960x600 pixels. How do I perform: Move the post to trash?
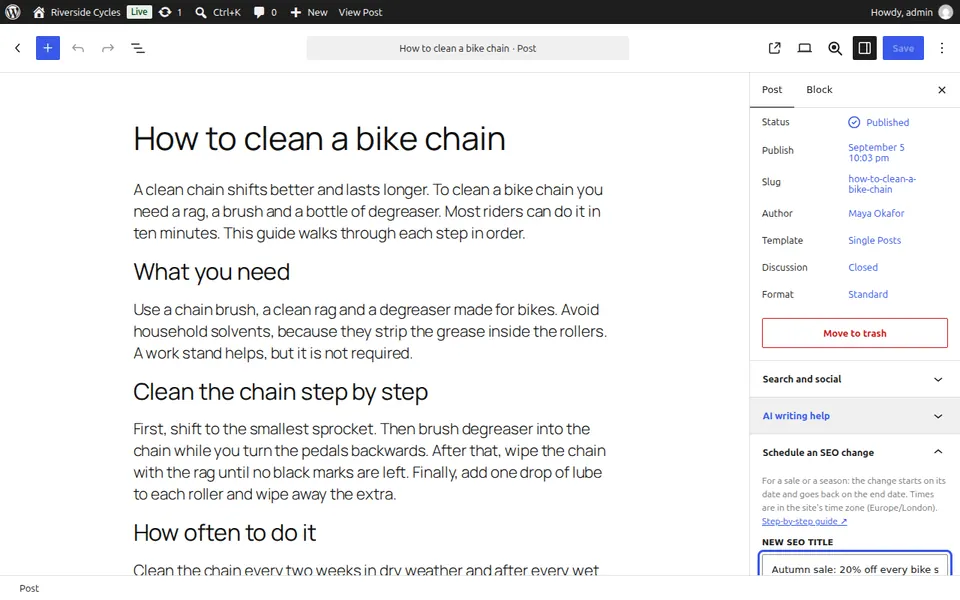coord(855,333)
